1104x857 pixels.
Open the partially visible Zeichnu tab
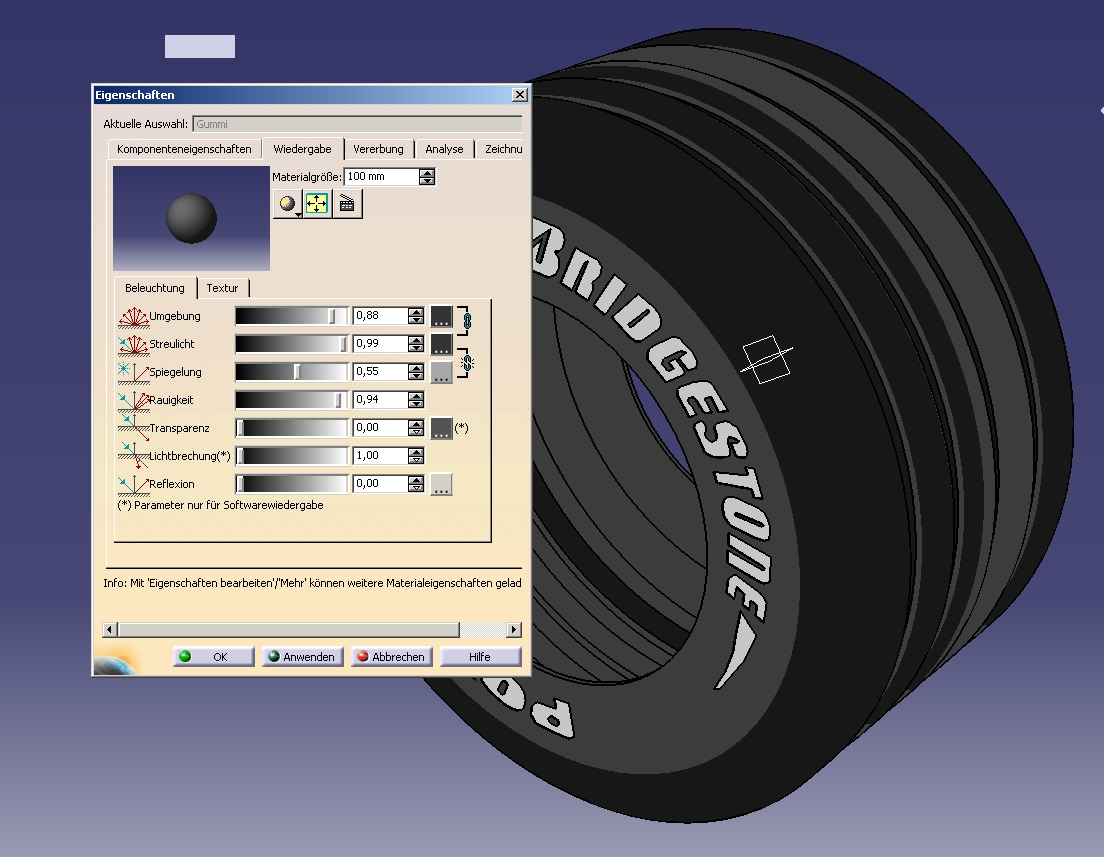point(503,149)
